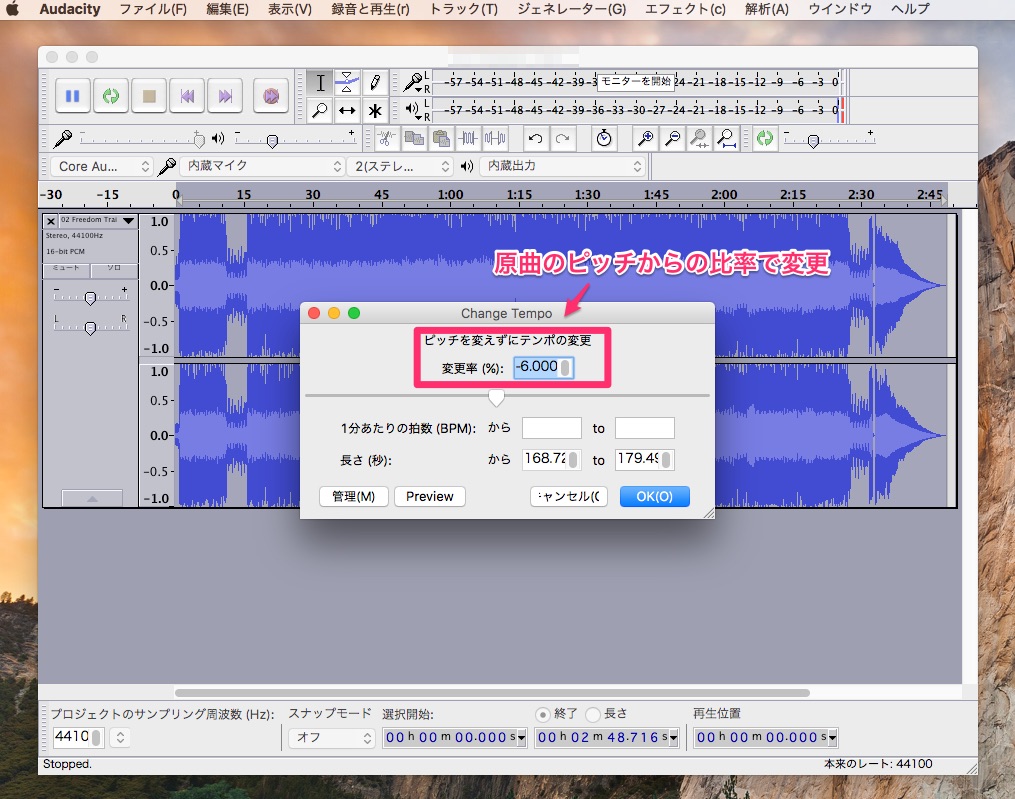
Task: Click the Paste toolbar icon
Action: click(441, 139)
